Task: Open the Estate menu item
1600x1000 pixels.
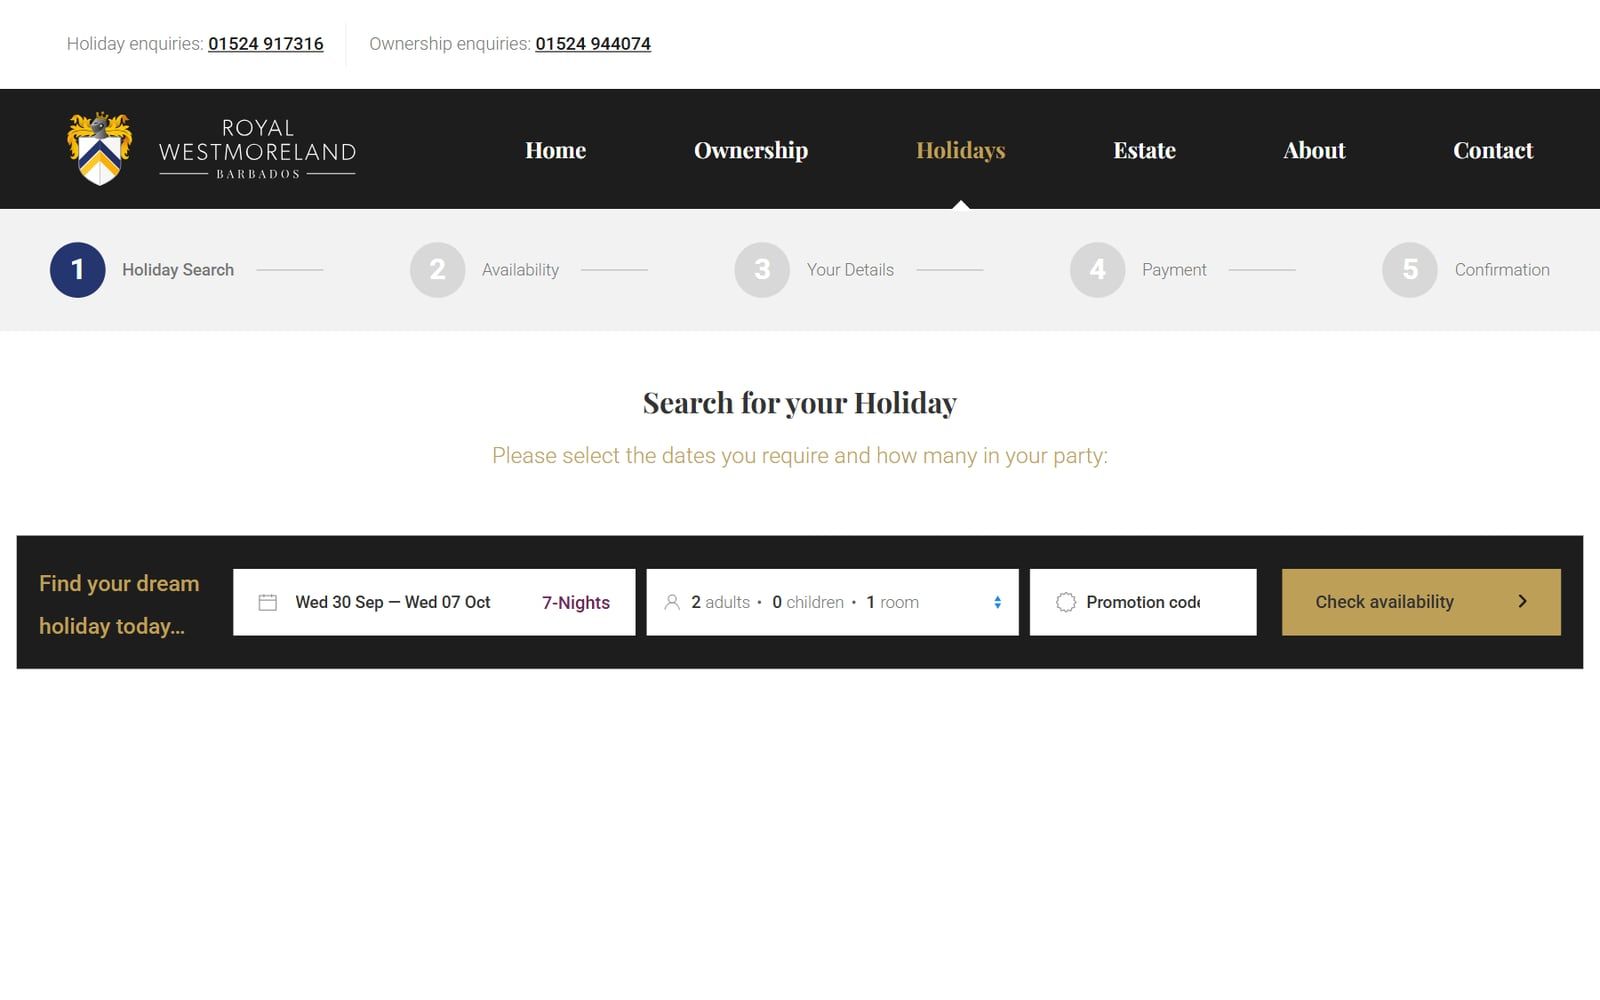Action: 1145,150
